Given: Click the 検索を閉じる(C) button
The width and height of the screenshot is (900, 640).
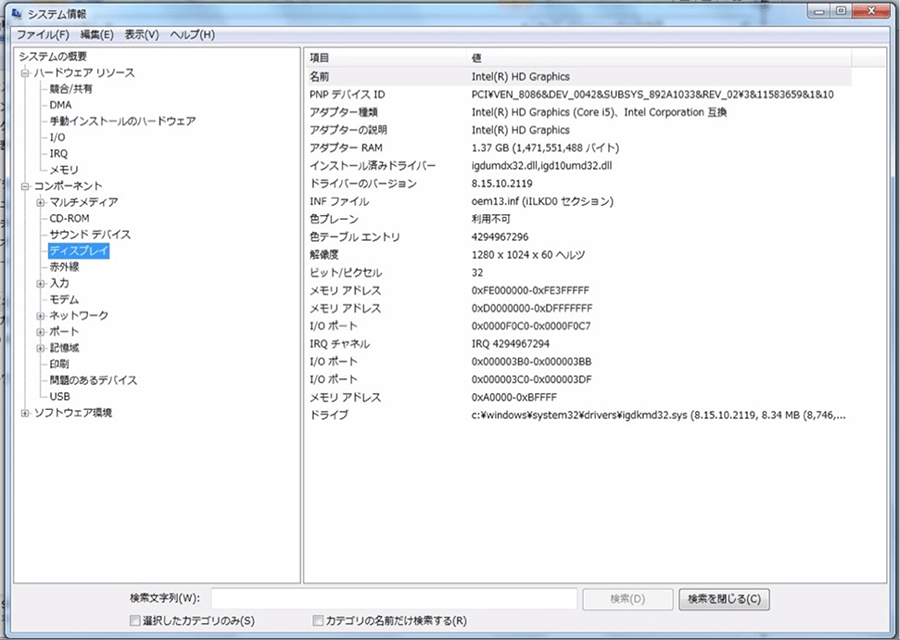Looking at the screenshot, I should 724,599.
